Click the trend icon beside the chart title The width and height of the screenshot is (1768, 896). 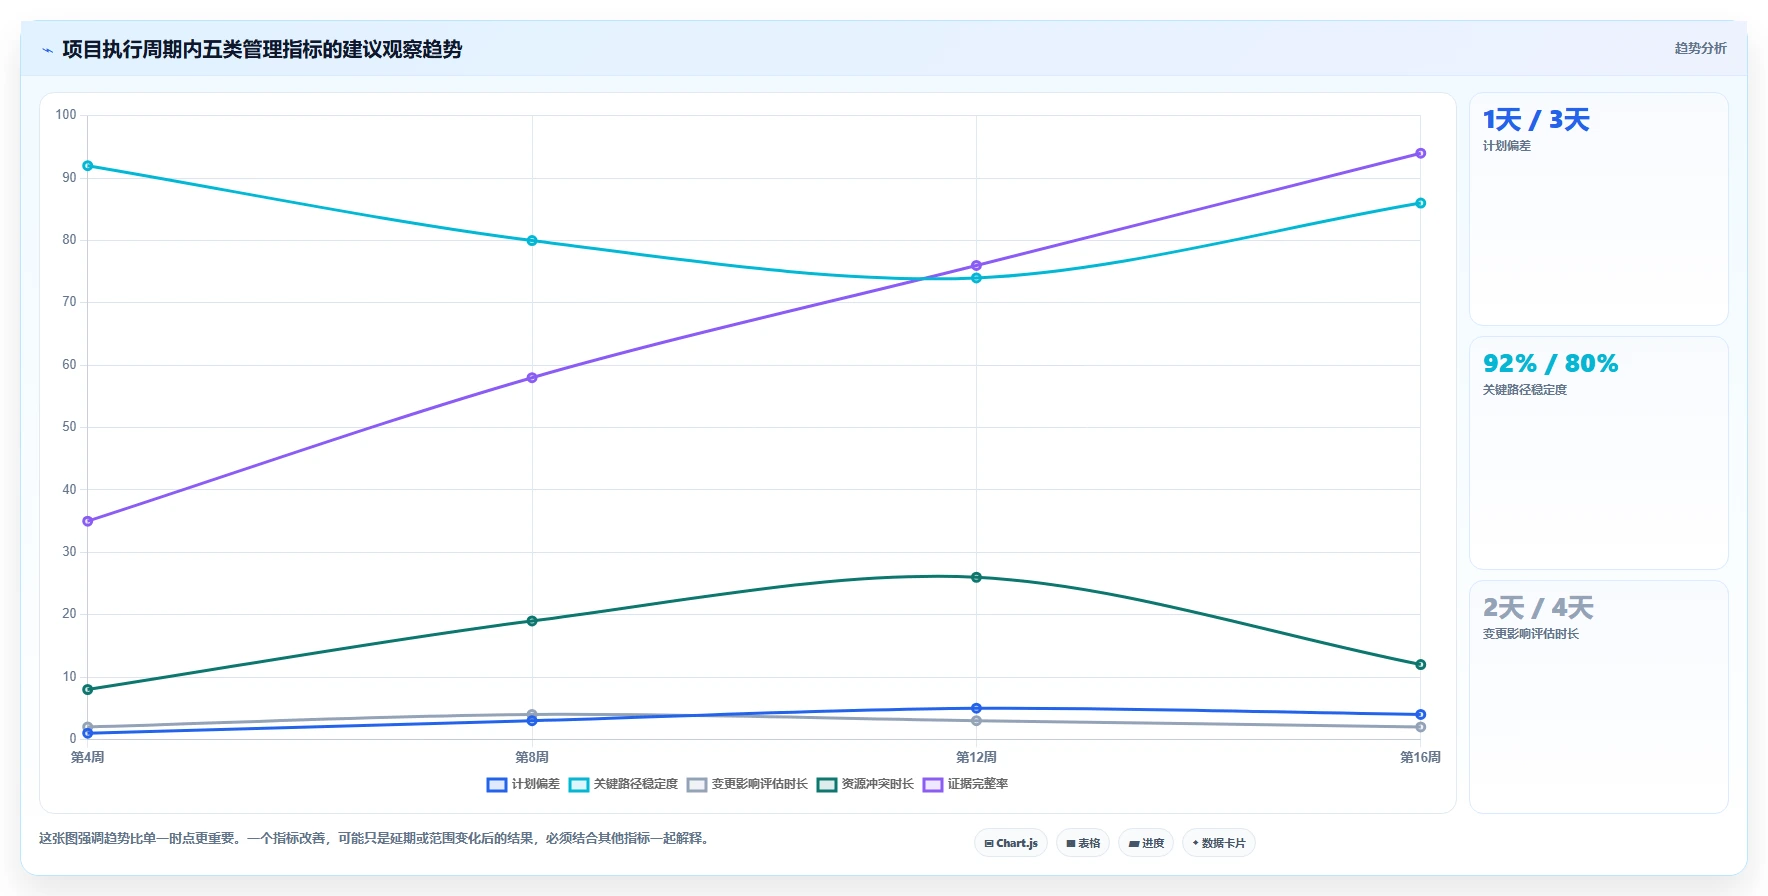(x=47, y=50)
